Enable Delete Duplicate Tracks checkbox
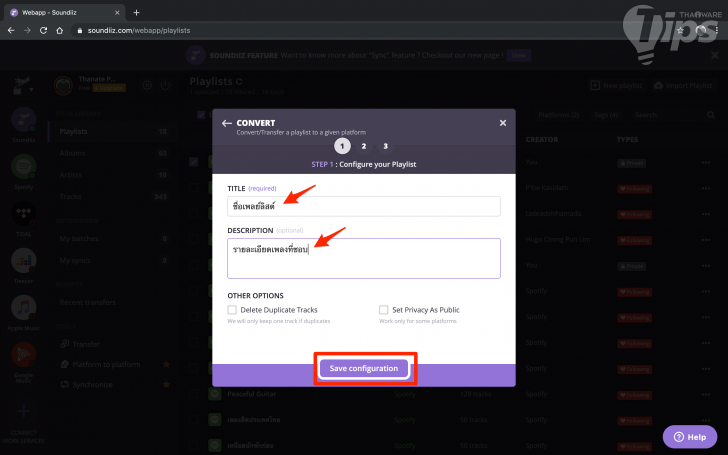The image size is (728, 455). coord(232,310)
